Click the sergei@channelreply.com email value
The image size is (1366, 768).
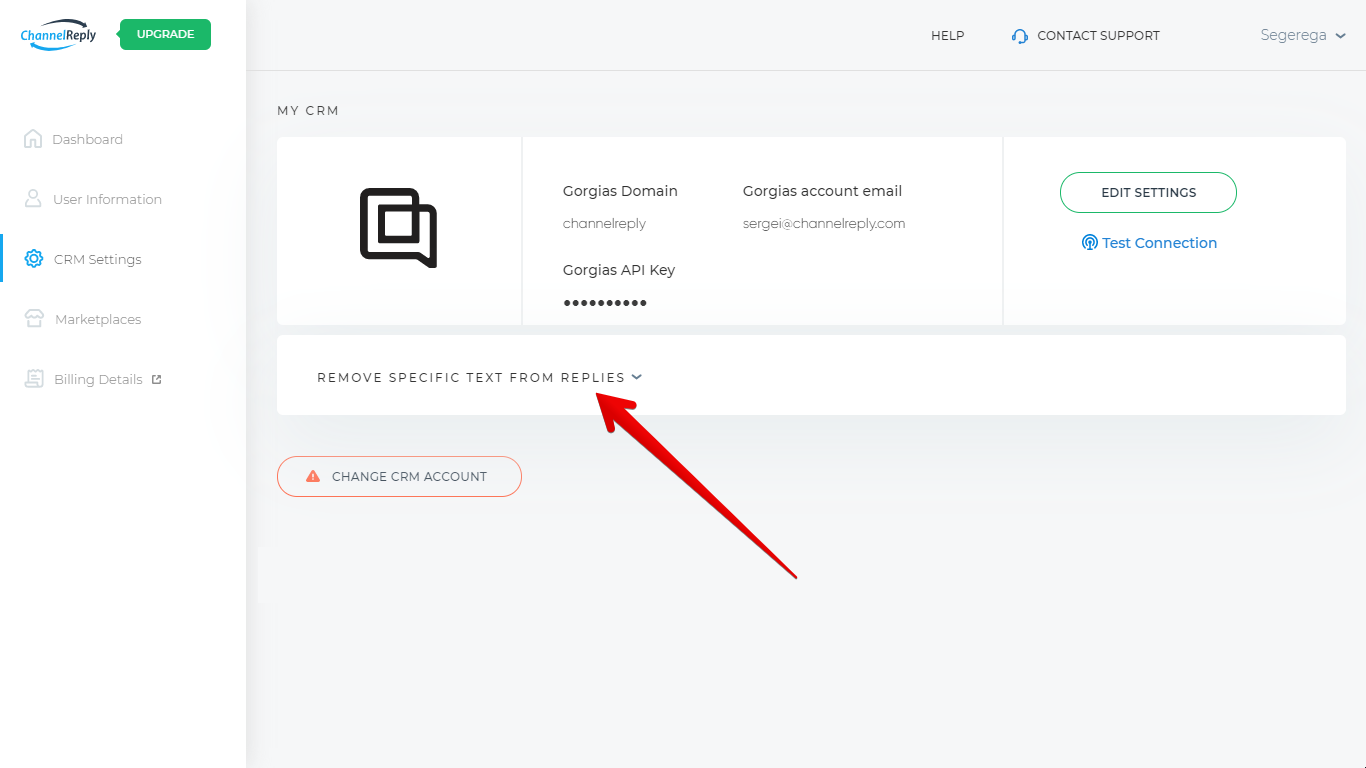click(x=824, y=224)
